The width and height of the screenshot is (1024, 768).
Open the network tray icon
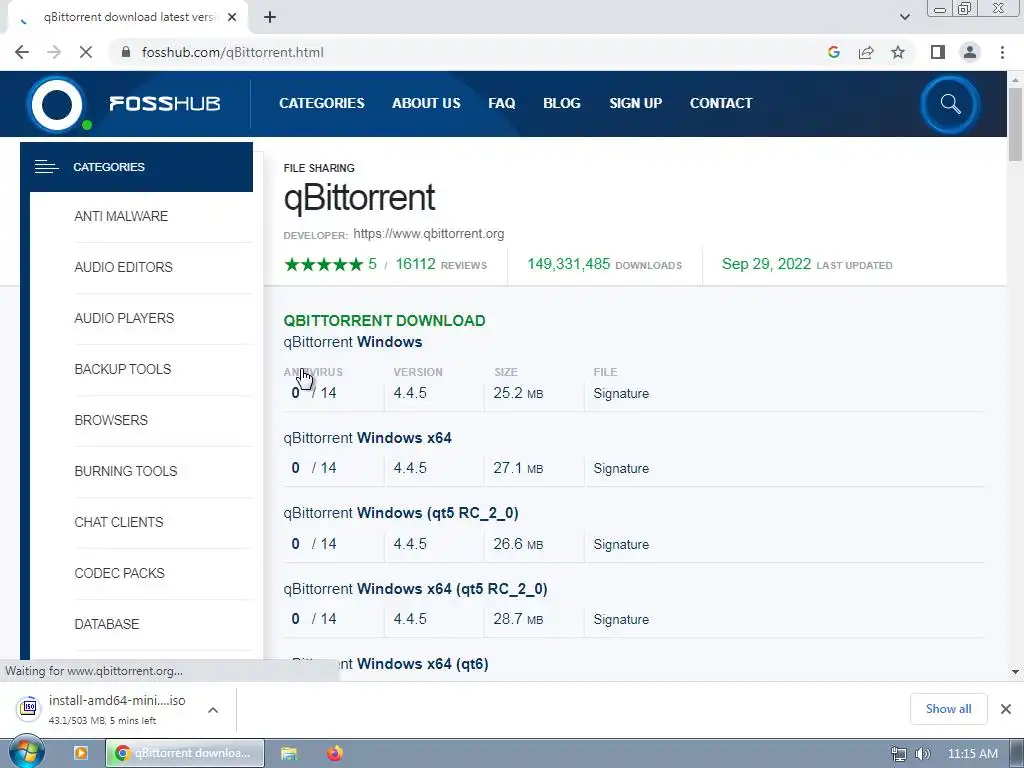[899, 754]
